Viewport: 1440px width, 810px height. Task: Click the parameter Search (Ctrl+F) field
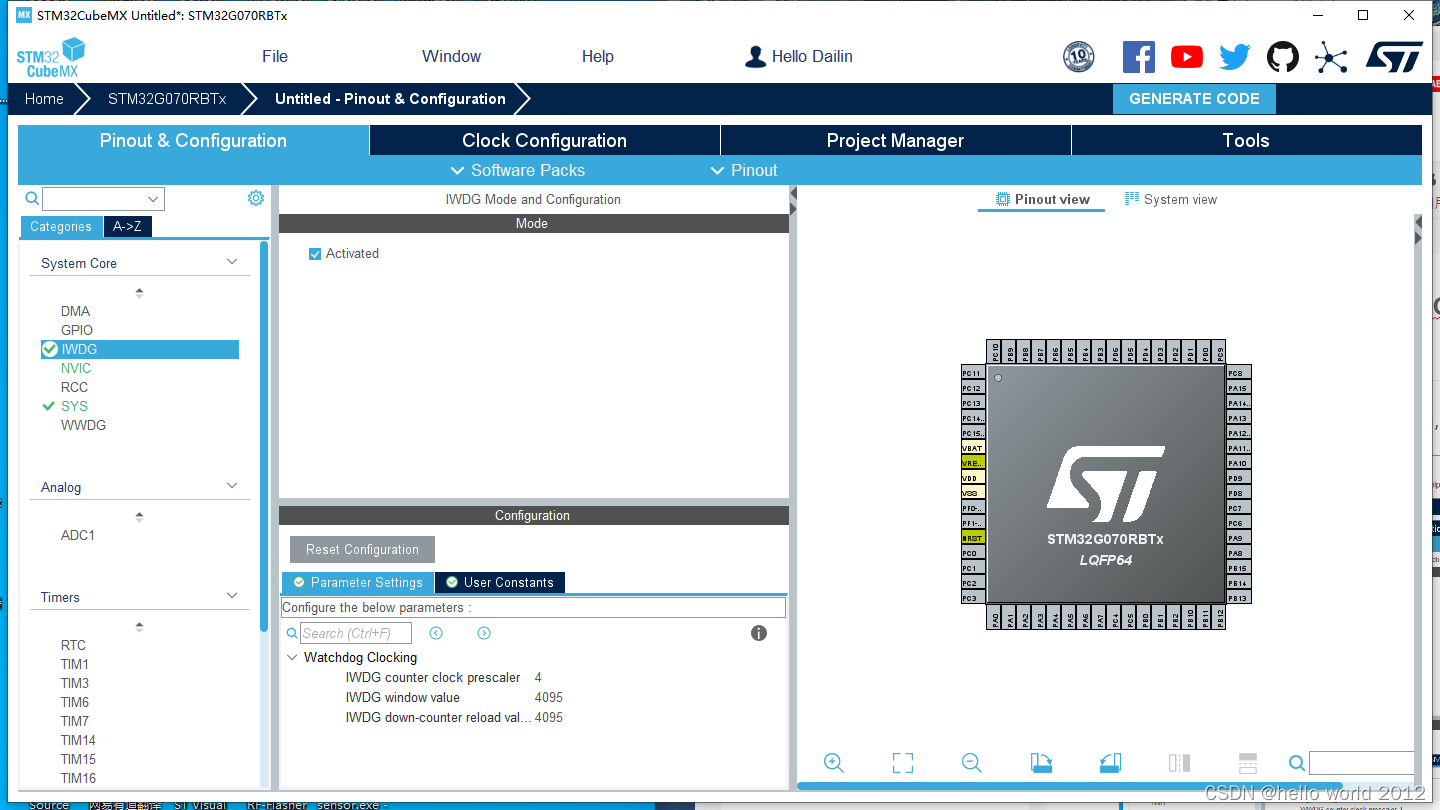tap(356, 633)
